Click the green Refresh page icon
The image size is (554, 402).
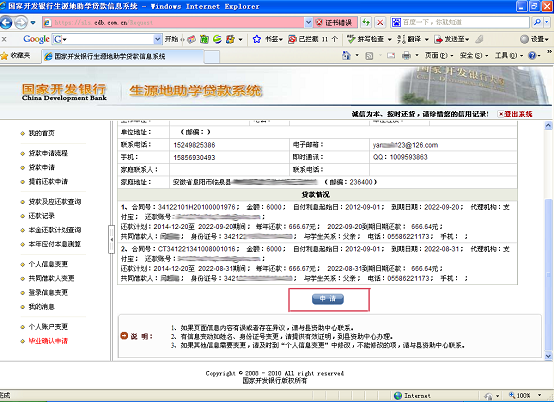[x=366, y=23]
